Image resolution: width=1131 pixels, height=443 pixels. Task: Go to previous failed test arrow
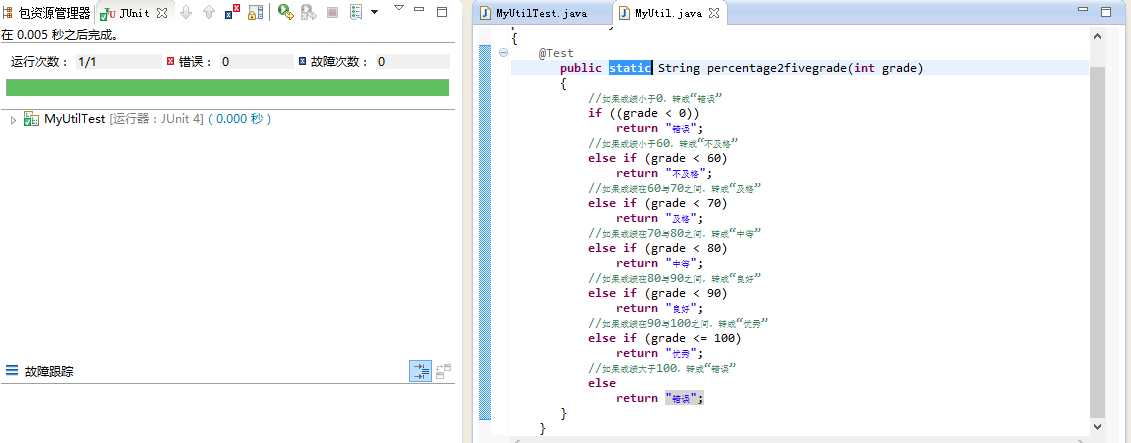tap(208, 12)
